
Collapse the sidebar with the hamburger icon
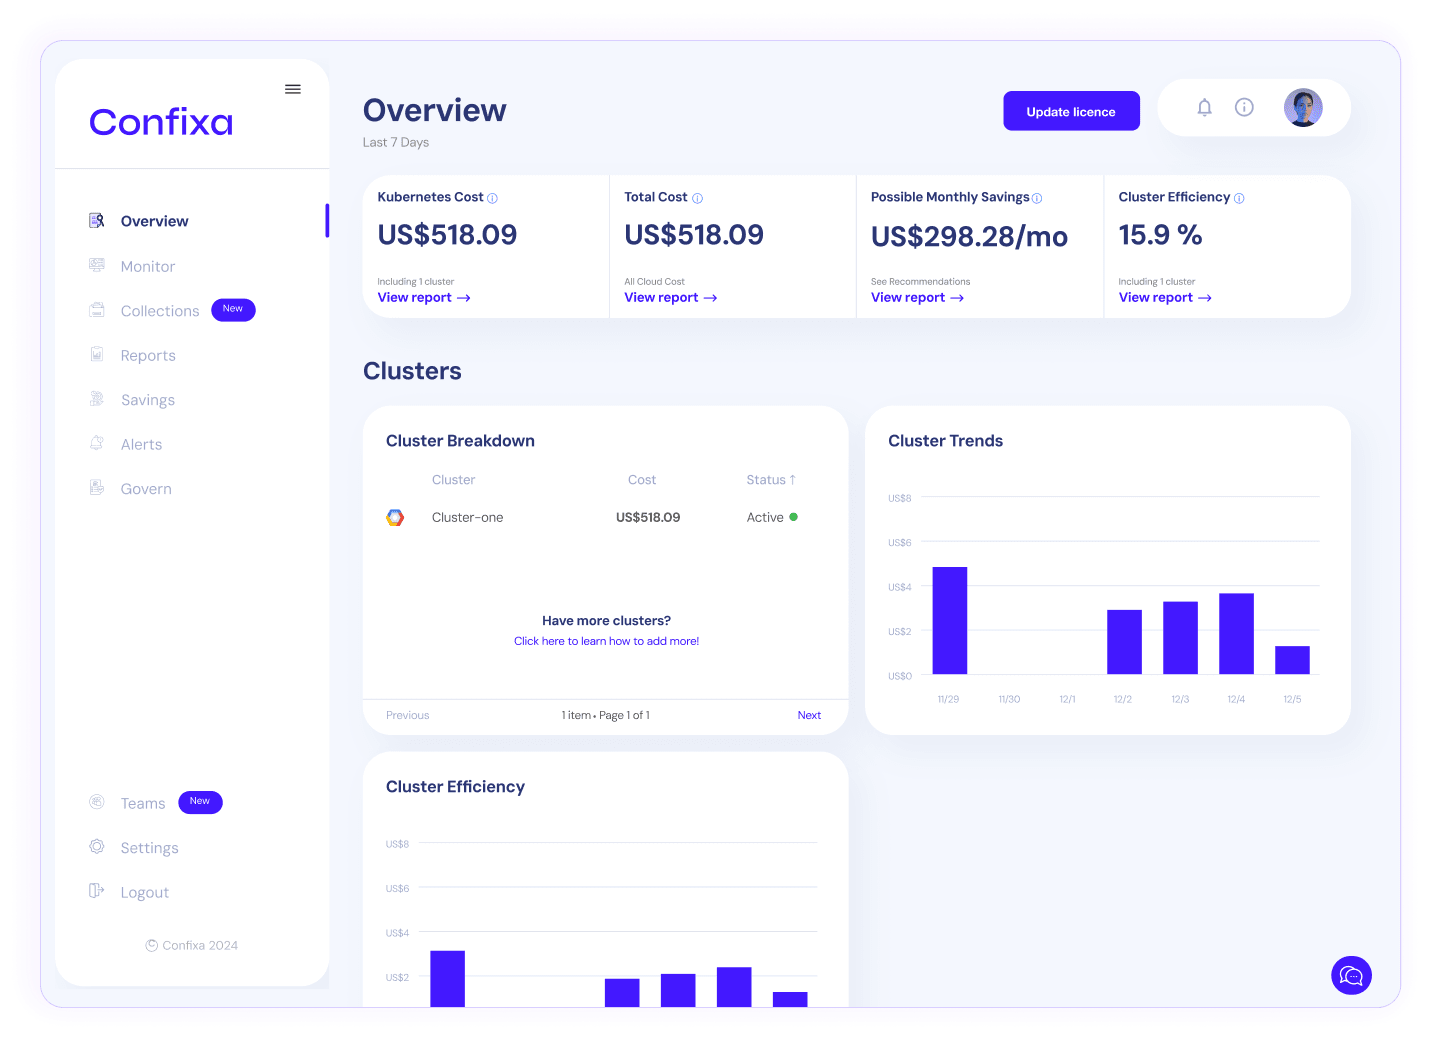[x=292, y=88]
